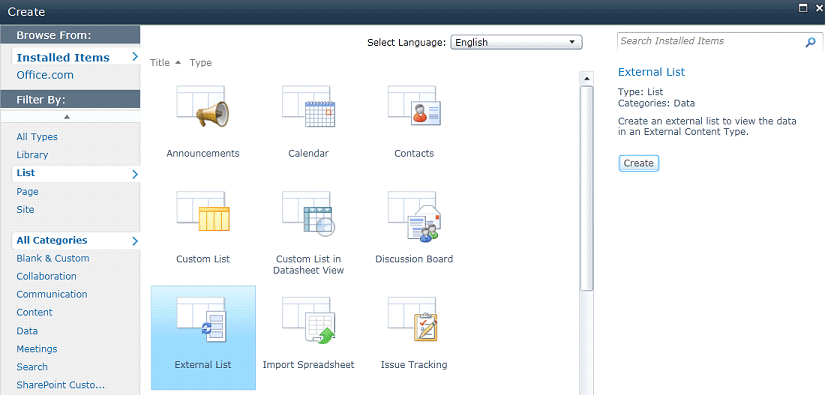
Task: Filter by Meetings category
Action: coord(37,349)
